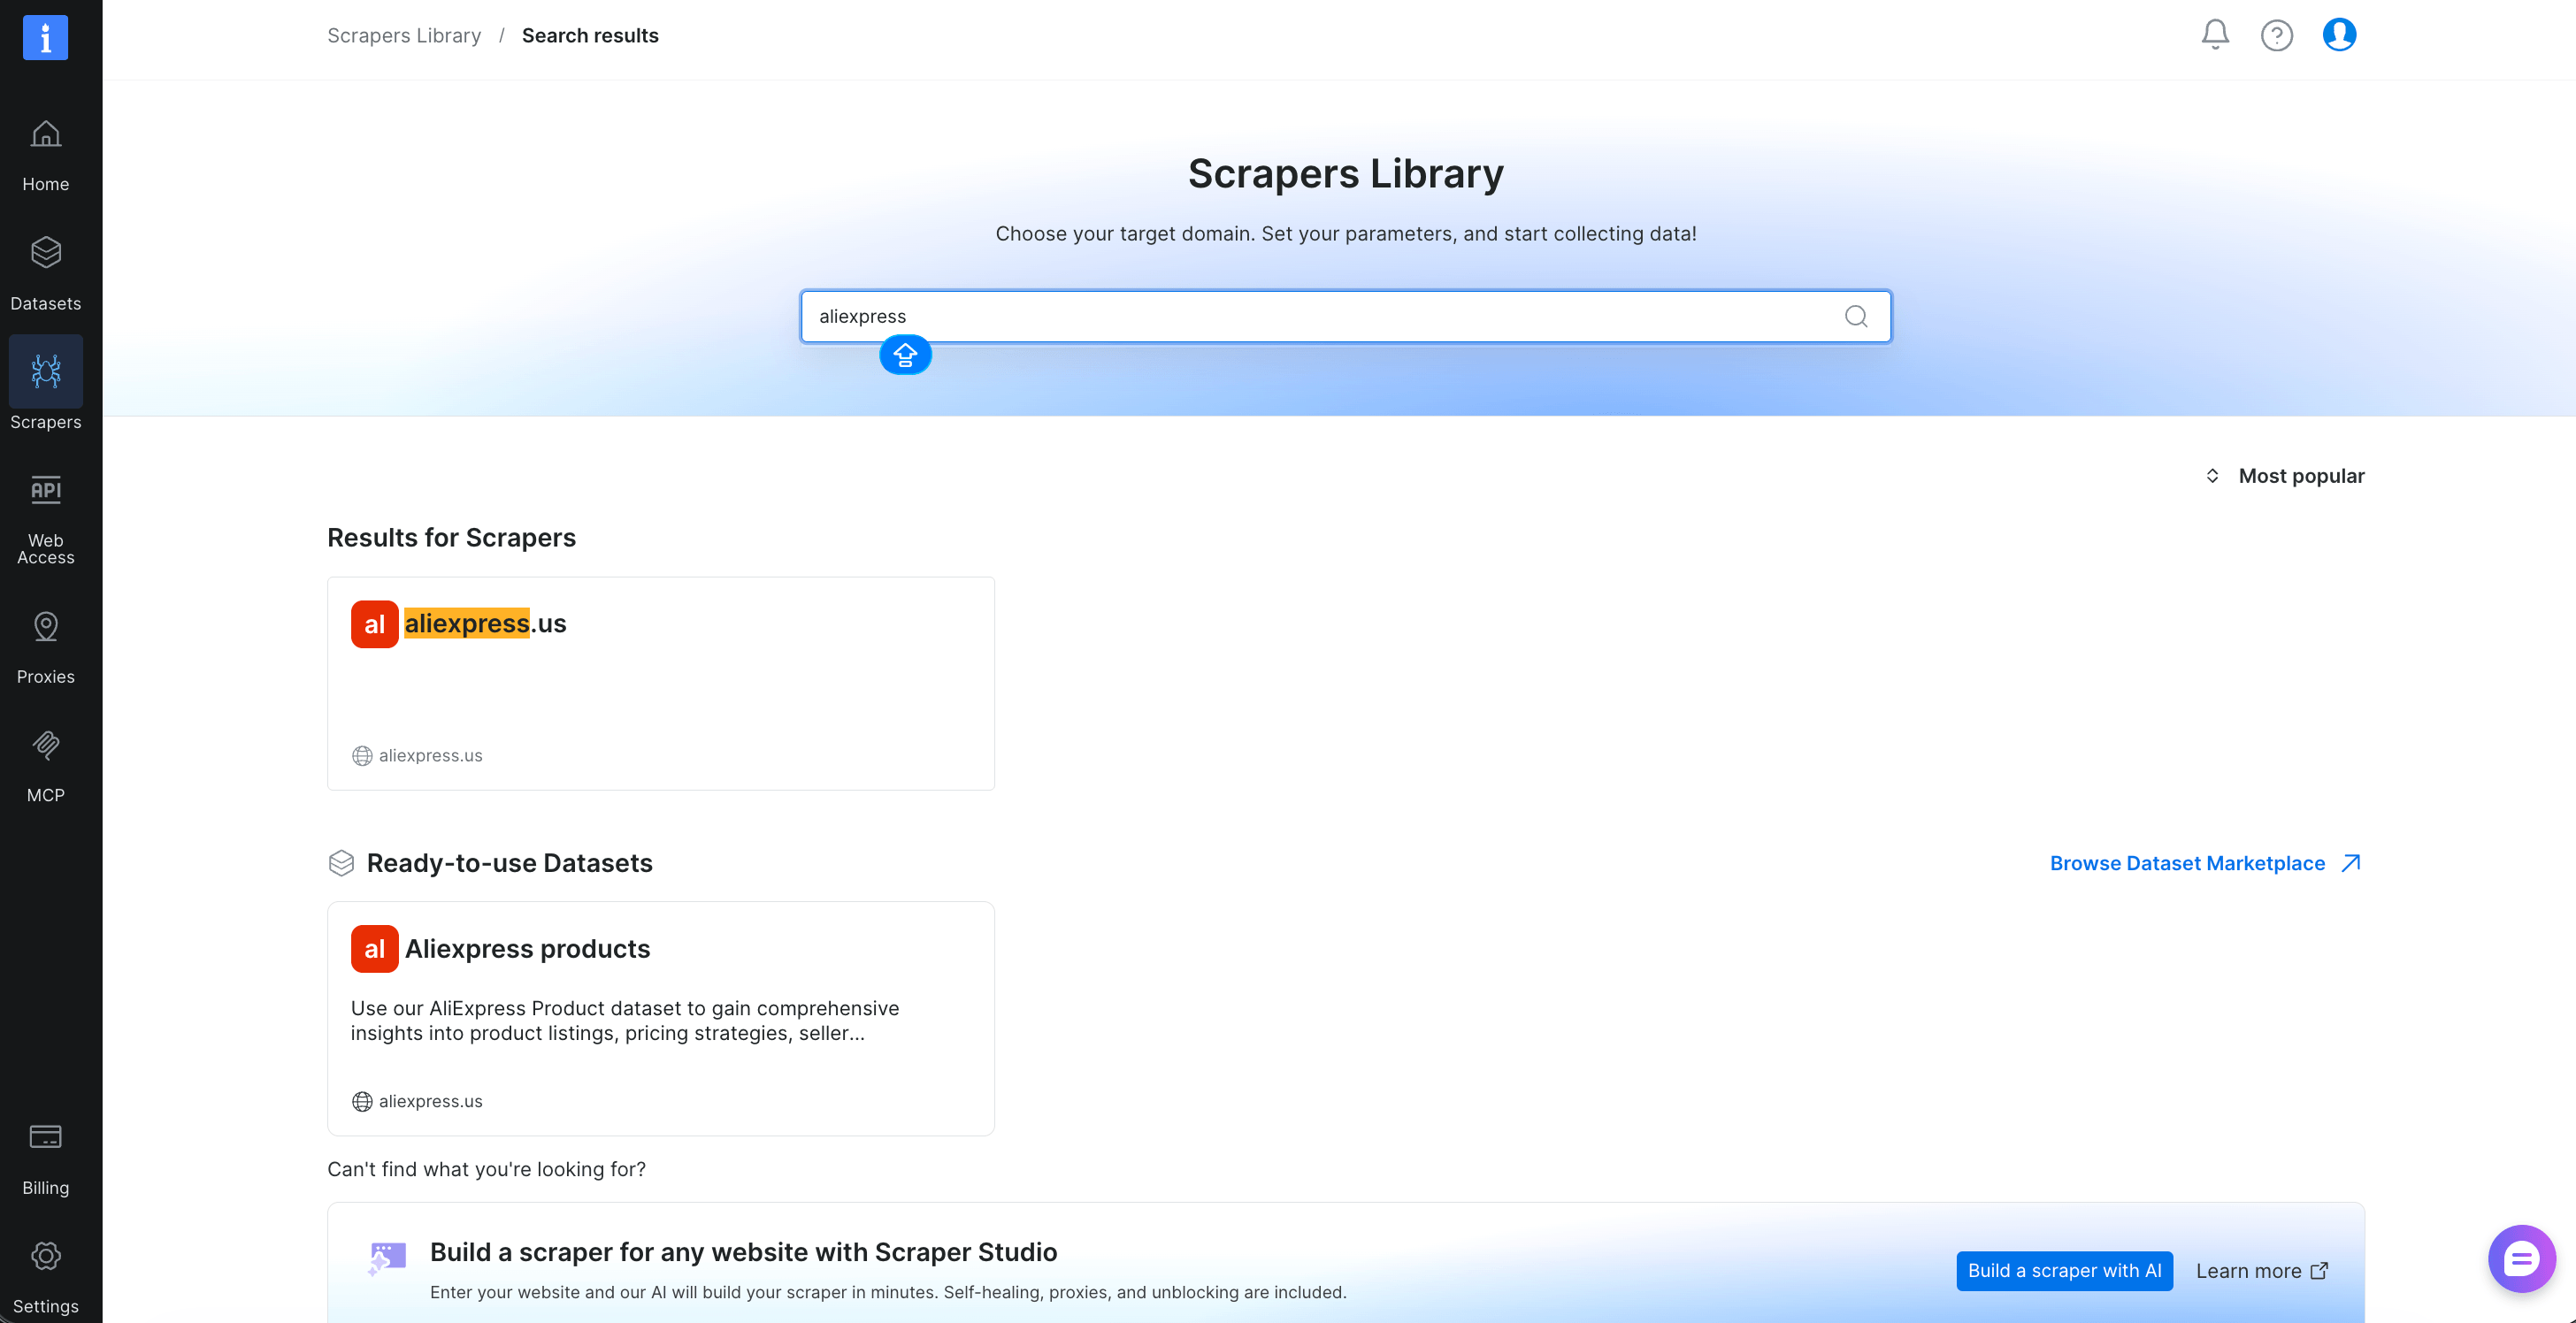Open the Learn more link
The image size is (2576, 1323).
[x=2262, y=1270]
